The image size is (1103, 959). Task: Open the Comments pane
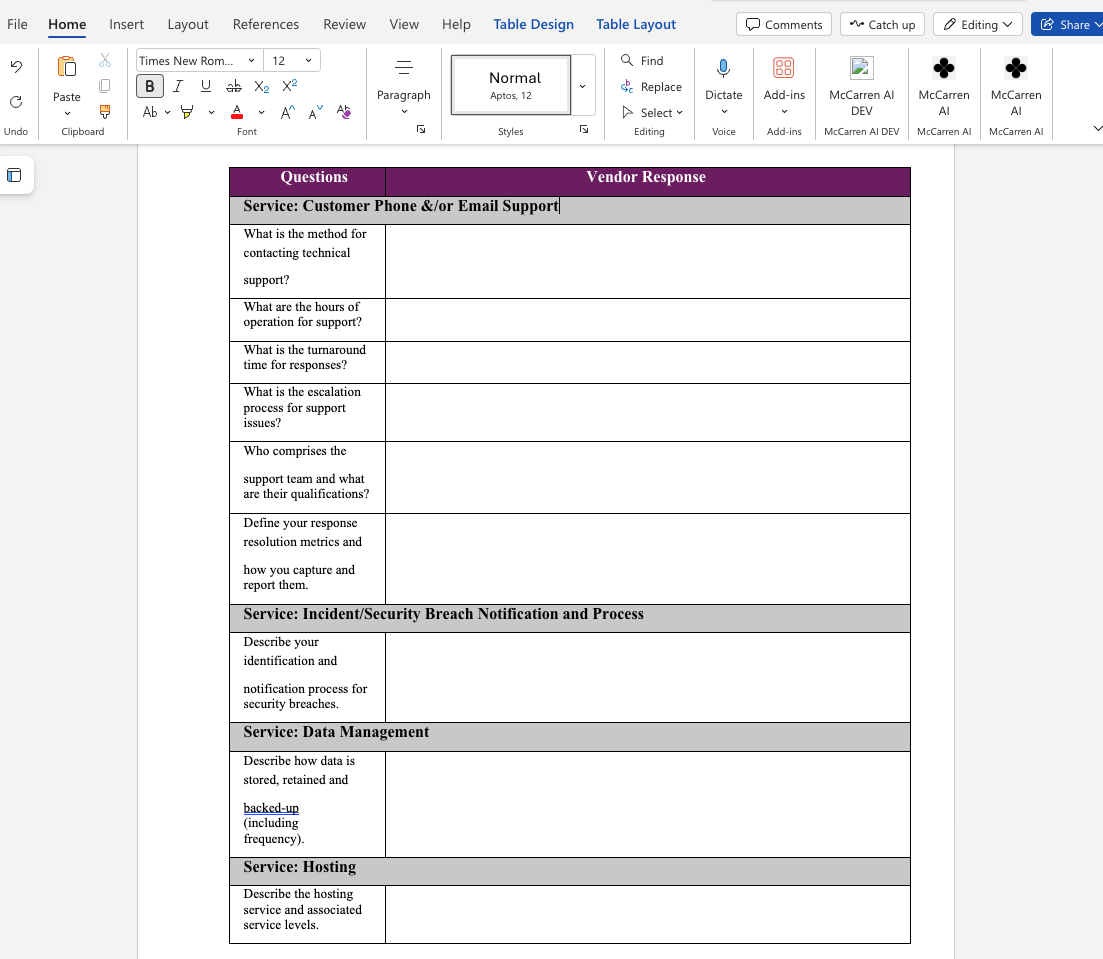click(784, 25)
